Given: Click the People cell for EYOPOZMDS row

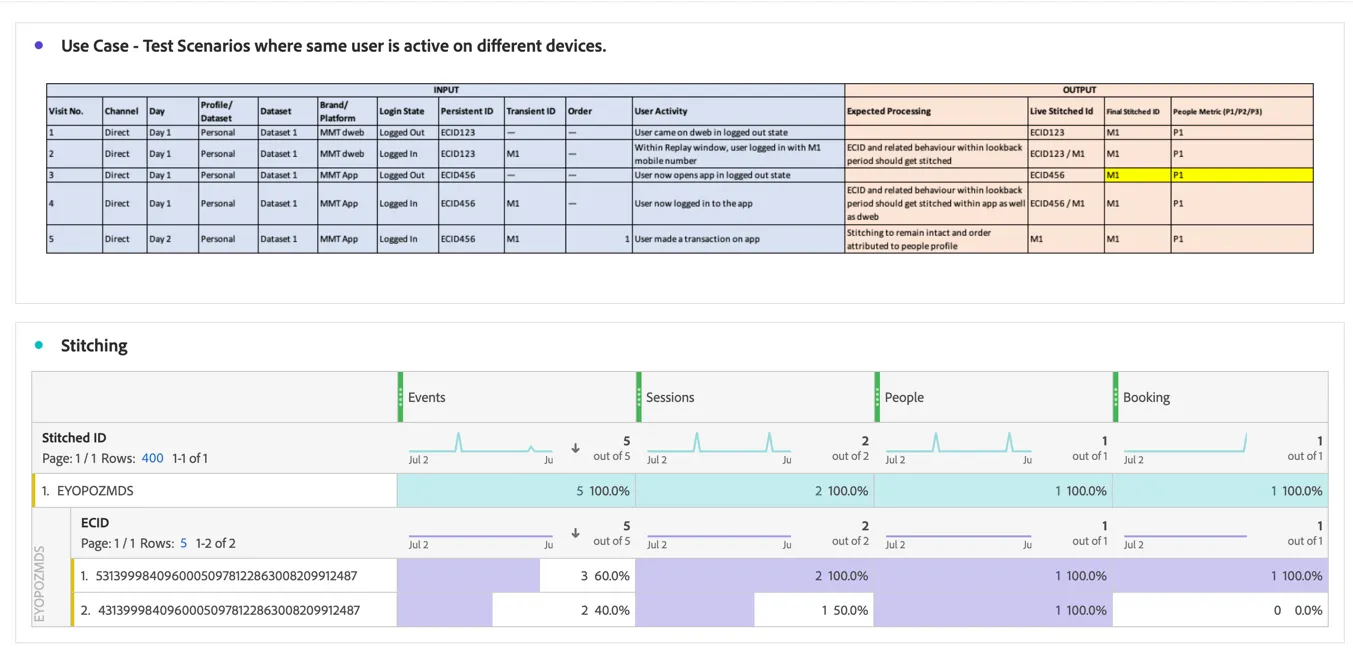Looking at the screenshot, I should [x=993, y=491].
